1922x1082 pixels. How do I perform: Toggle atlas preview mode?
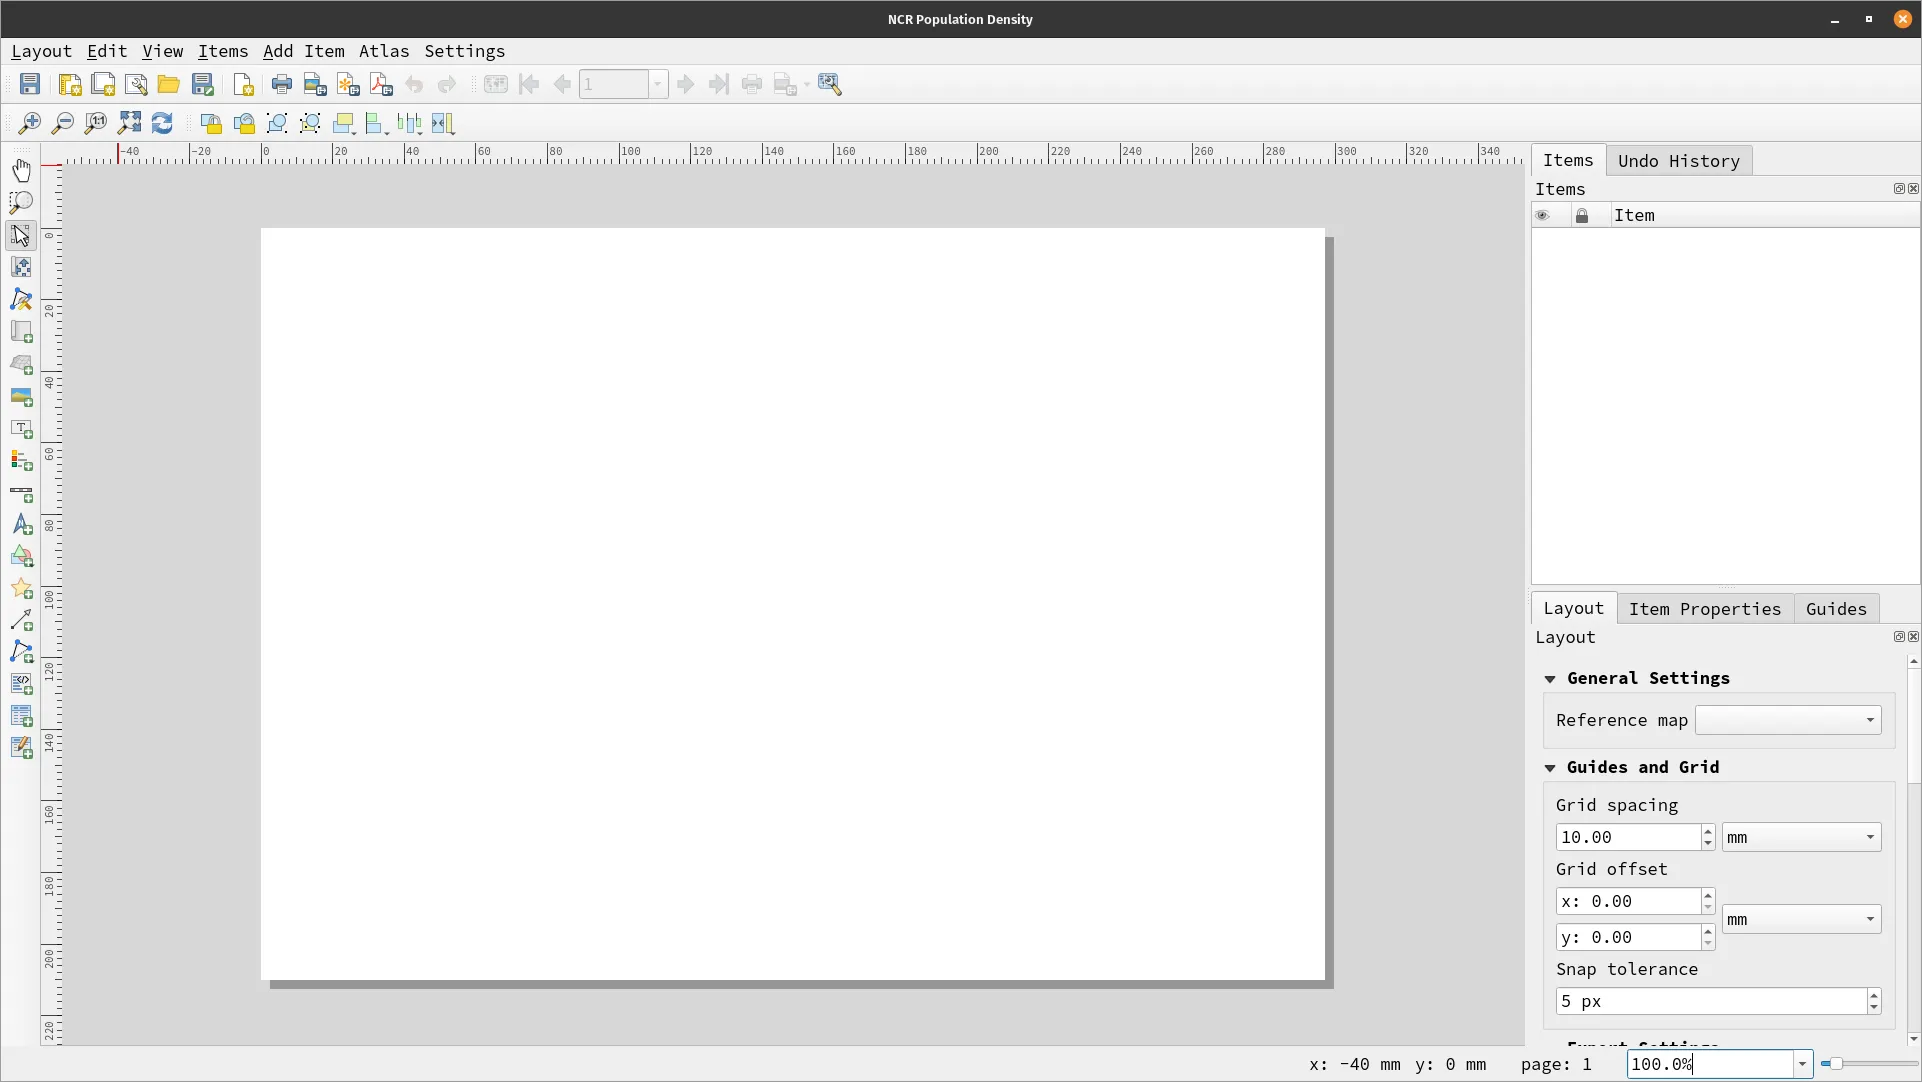pyautogui.click(x=496, y=84)
